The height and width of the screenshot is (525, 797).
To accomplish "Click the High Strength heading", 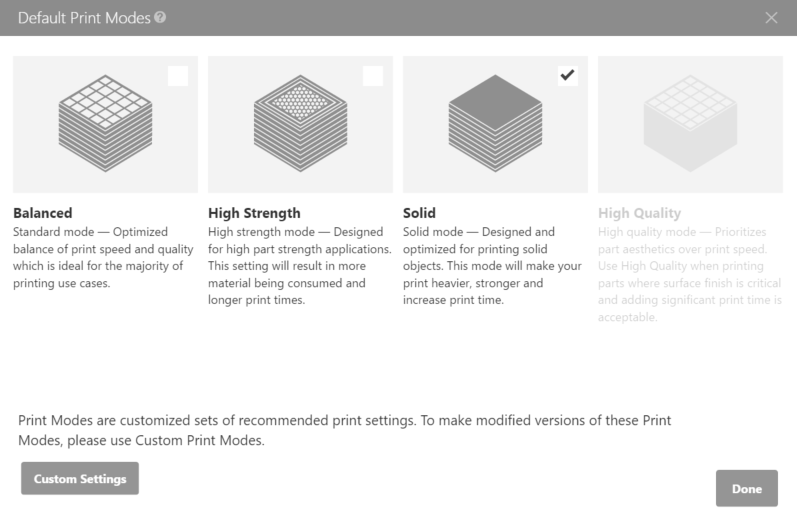I will coord(254,213).
